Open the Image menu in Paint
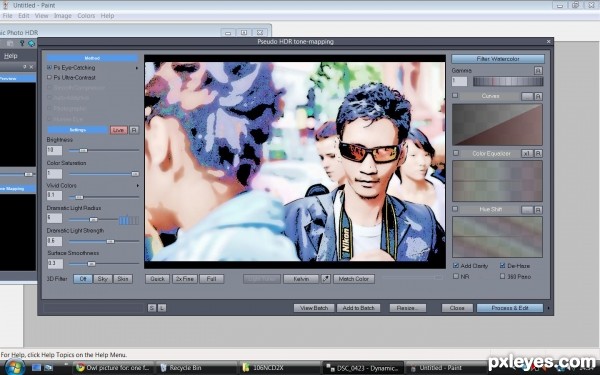 tap(63, 16)
